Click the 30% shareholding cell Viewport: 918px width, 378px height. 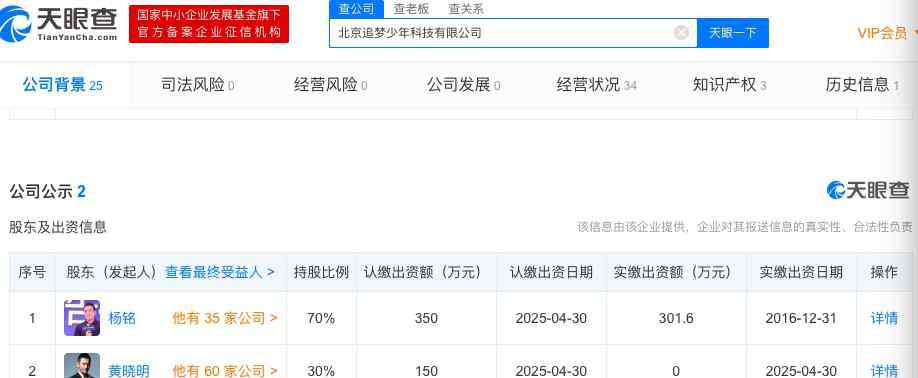coord(321,371)
